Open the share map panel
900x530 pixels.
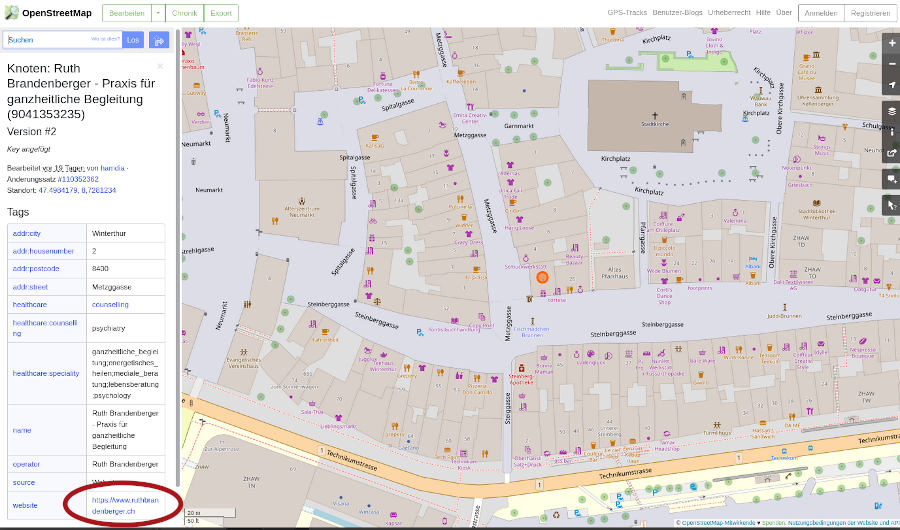(891, 153)
